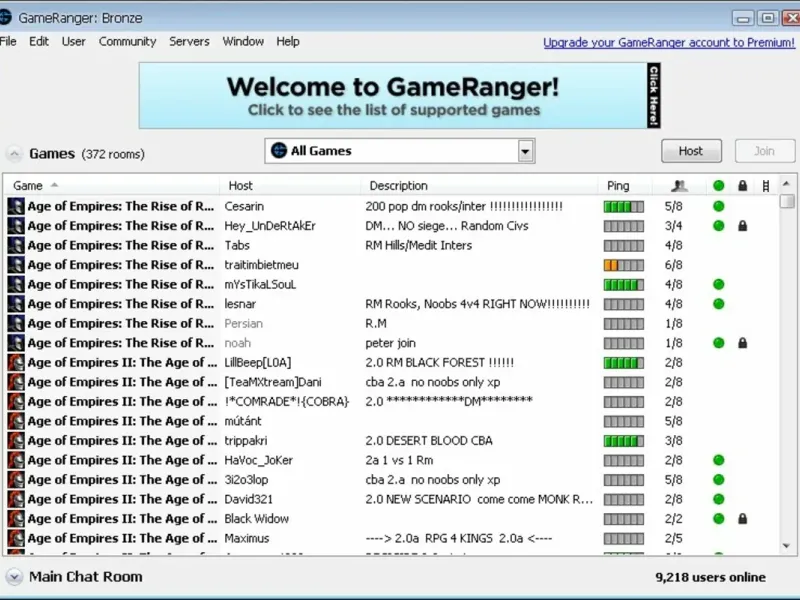Open the File menu

8,41
